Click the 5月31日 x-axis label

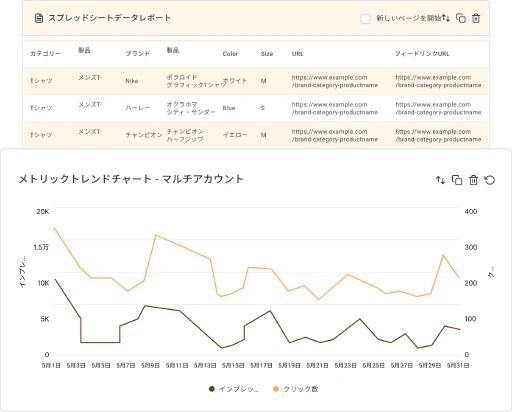(458, 366)
